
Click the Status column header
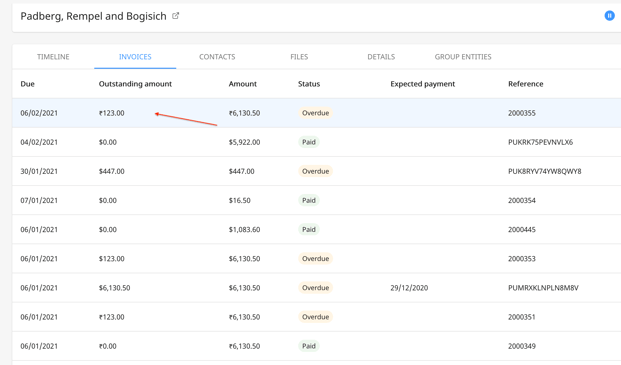click(x=309, y=84)
